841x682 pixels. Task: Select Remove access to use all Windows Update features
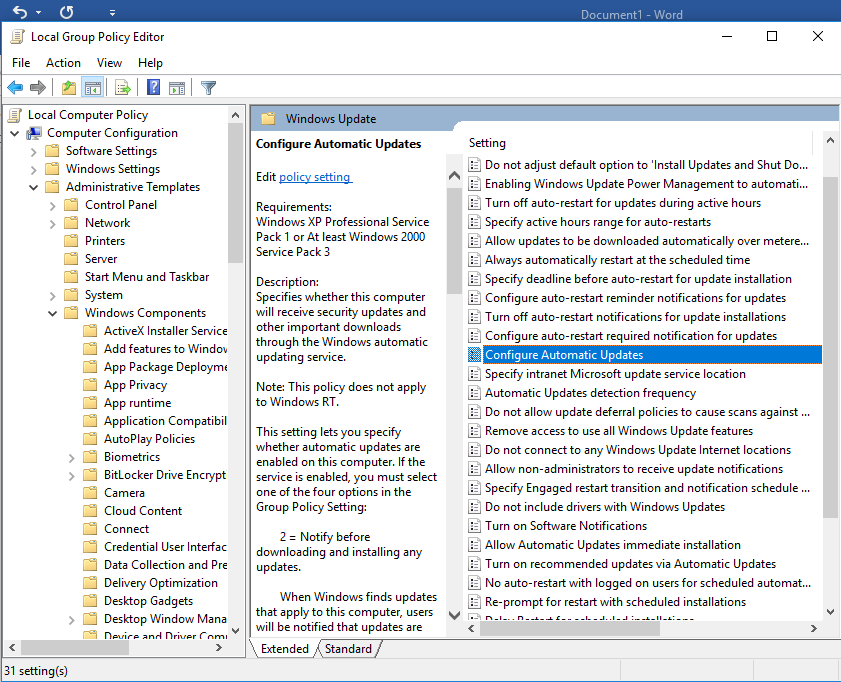pos(619,431)
